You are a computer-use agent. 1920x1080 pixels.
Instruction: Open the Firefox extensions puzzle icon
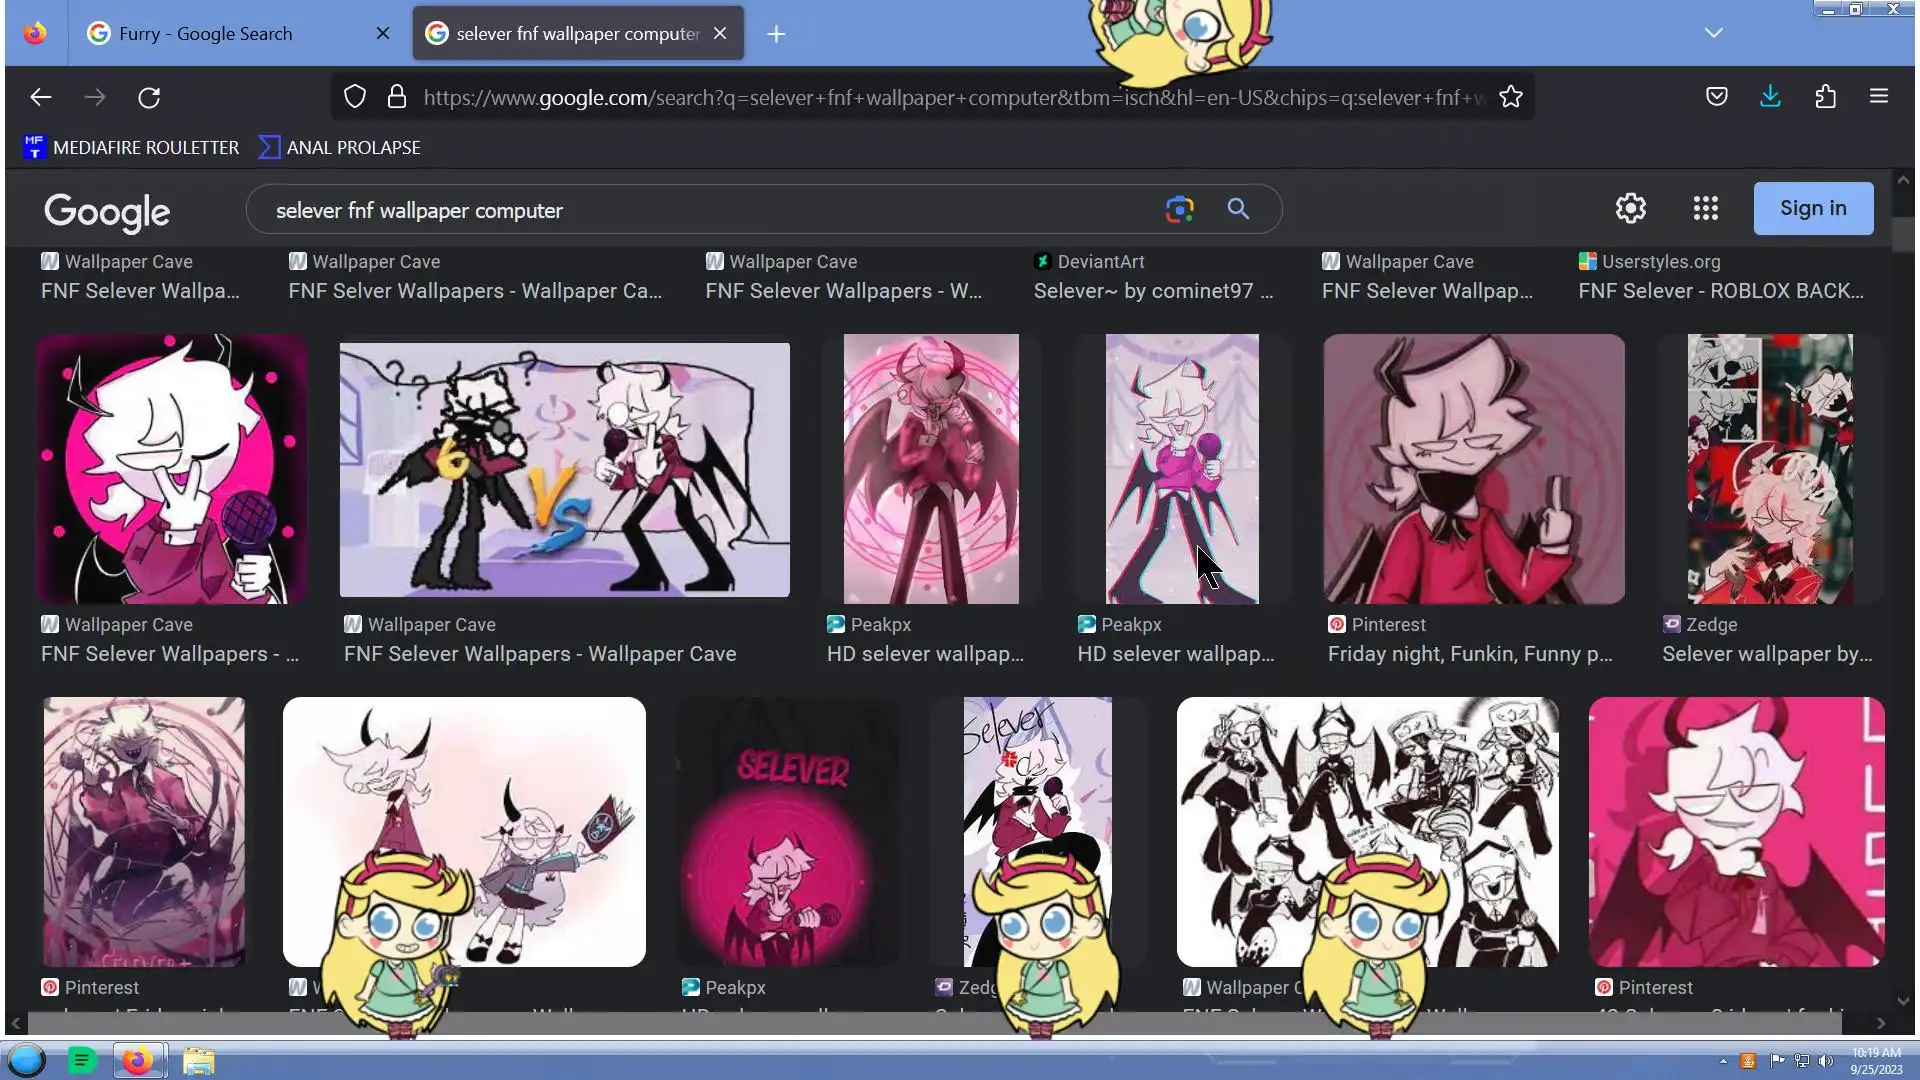pos(1825,97)
